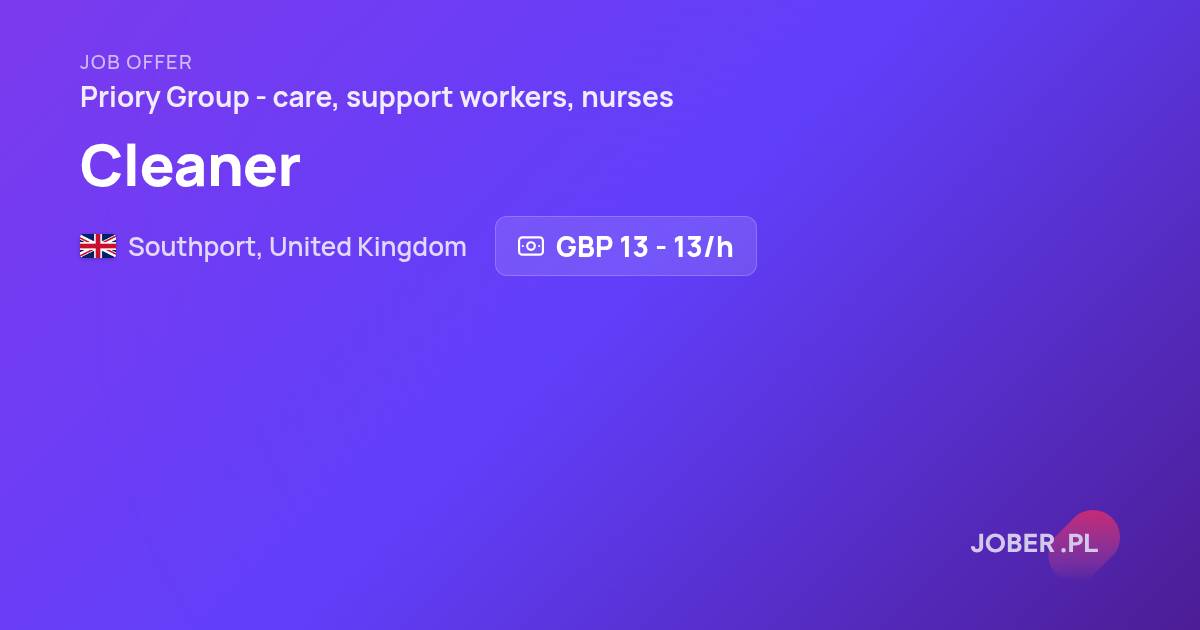Click the pink pill shape behind the logo

1083,543
